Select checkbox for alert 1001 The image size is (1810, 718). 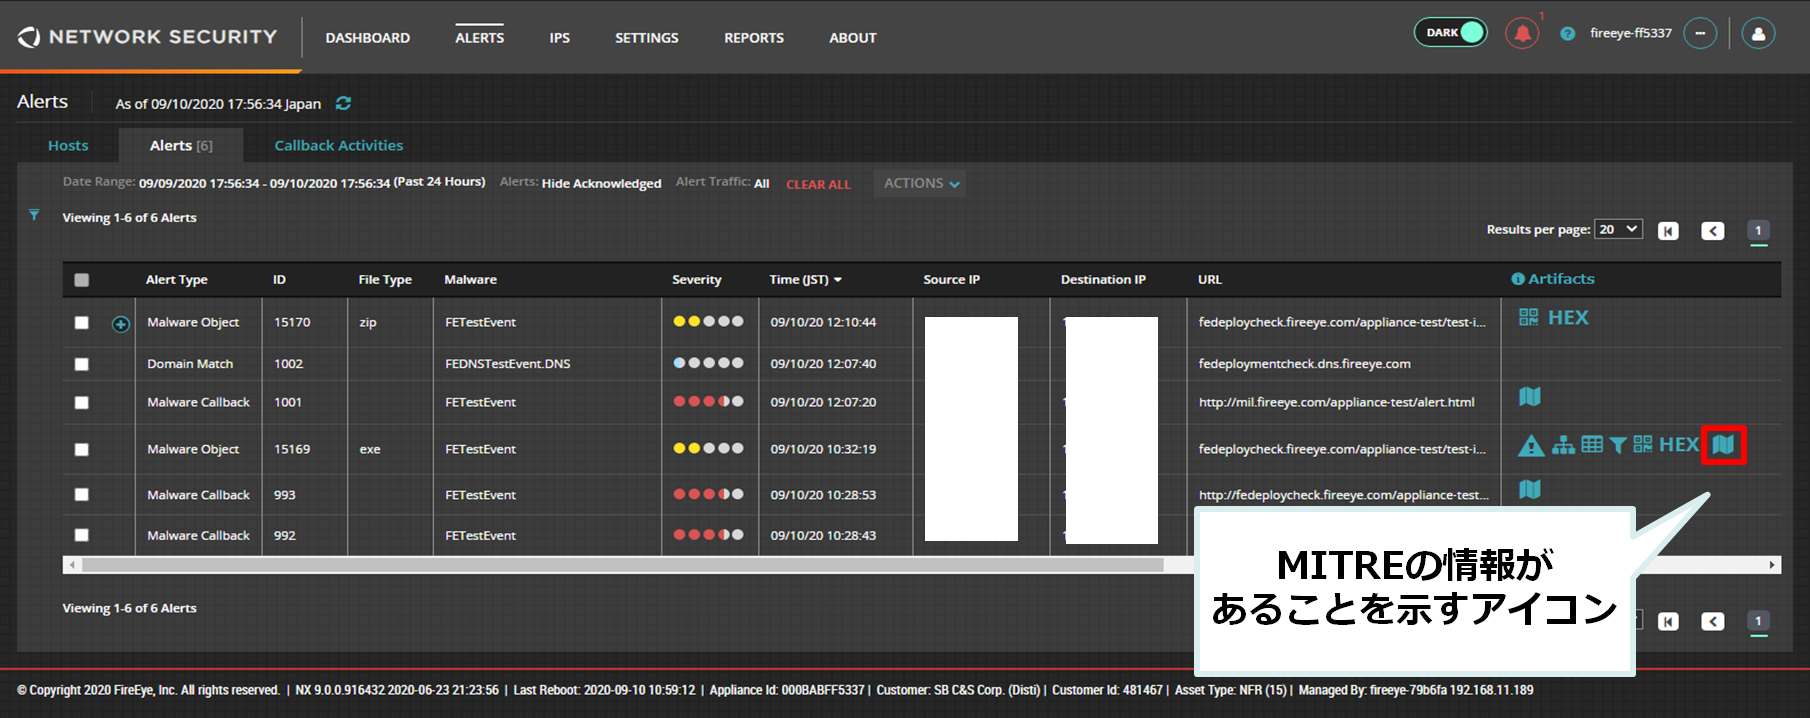pyautogui.click(x=82, y=403)
